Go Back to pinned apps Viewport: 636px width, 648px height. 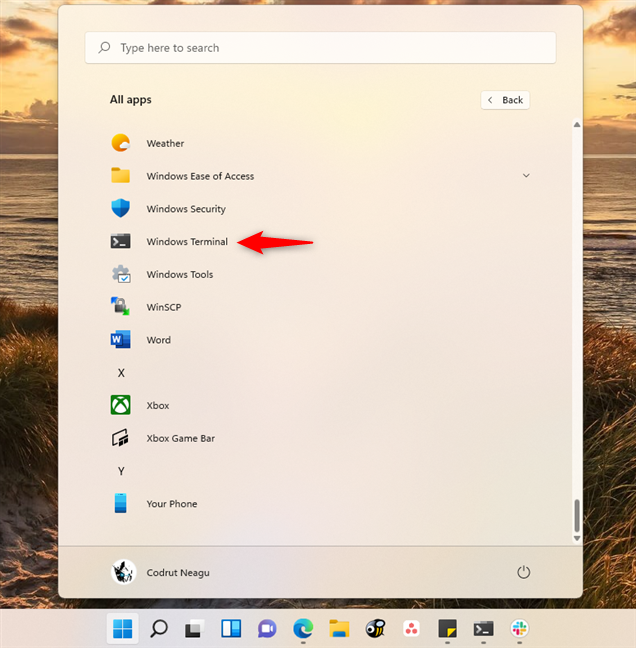(505, 100)
